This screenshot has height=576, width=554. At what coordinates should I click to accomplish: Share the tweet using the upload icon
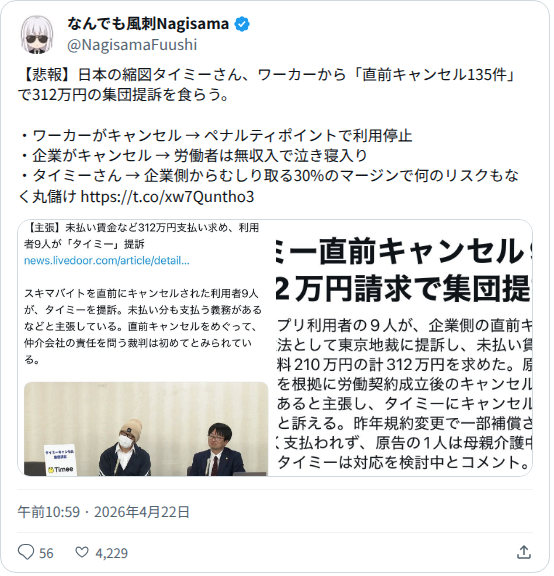click(x=525, y=554)
